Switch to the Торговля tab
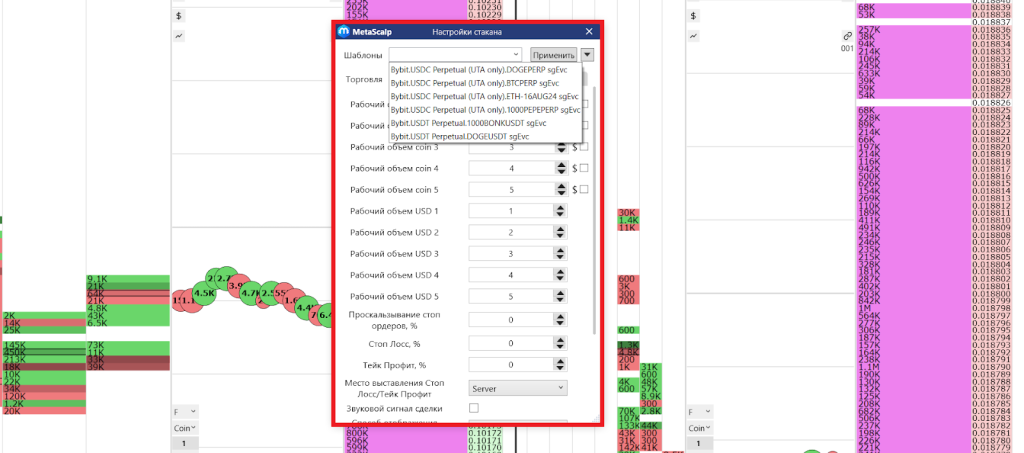Viewport: 1024px width, 453px height. coord(364,80)
